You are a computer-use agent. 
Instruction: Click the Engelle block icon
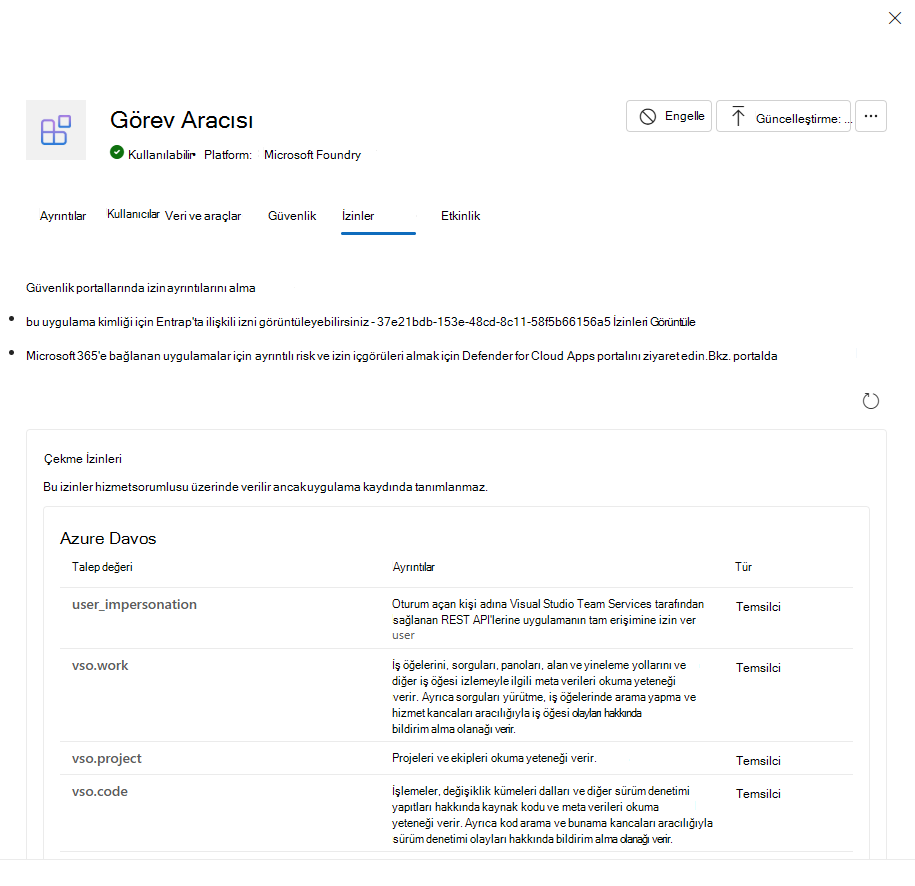pyautogui.click(x=648, y=117)
